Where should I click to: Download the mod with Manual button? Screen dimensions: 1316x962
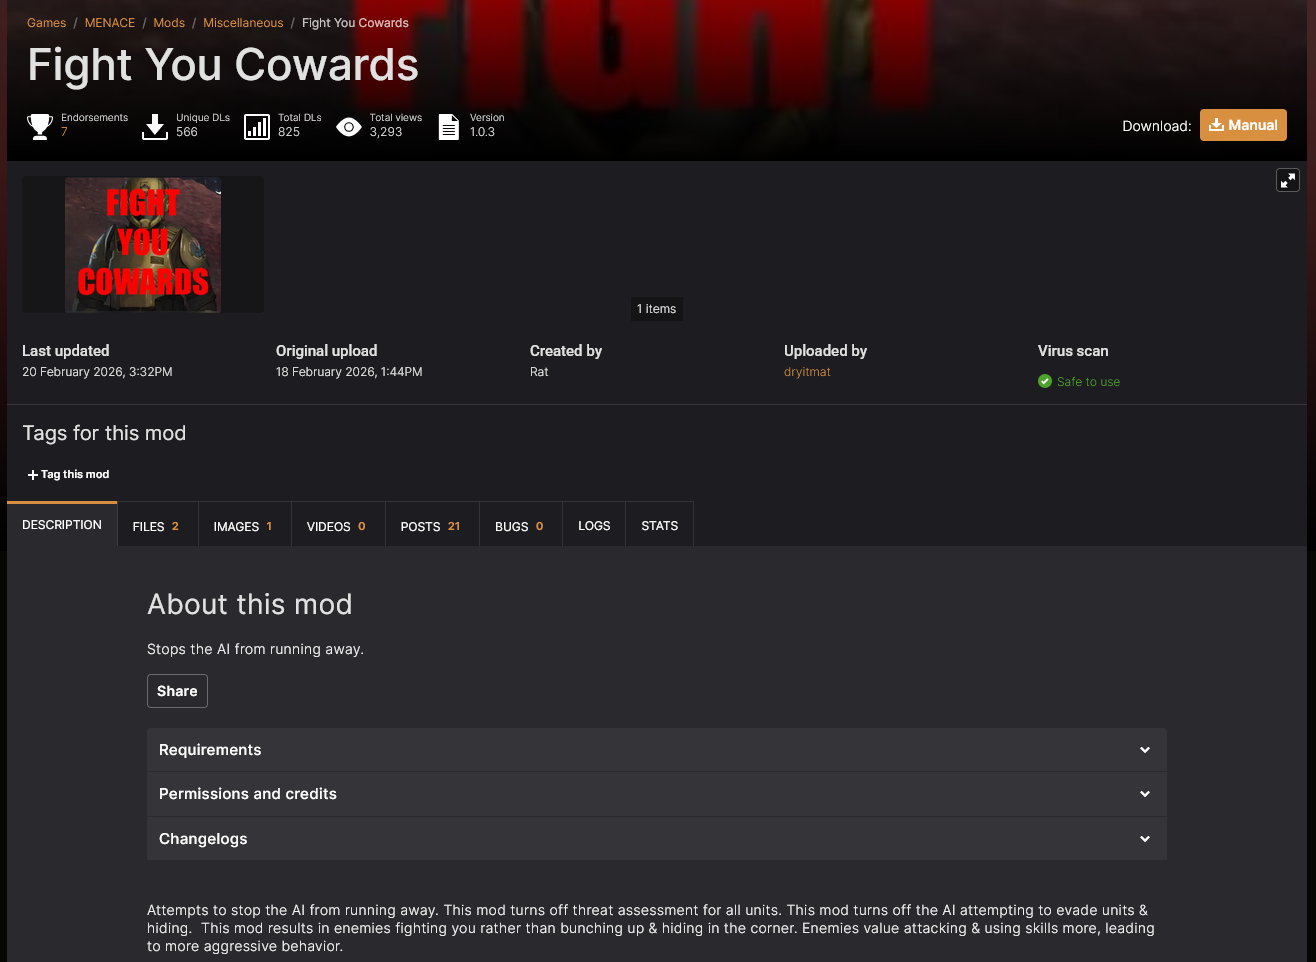pyautogui.click(x=1243, y=125)
